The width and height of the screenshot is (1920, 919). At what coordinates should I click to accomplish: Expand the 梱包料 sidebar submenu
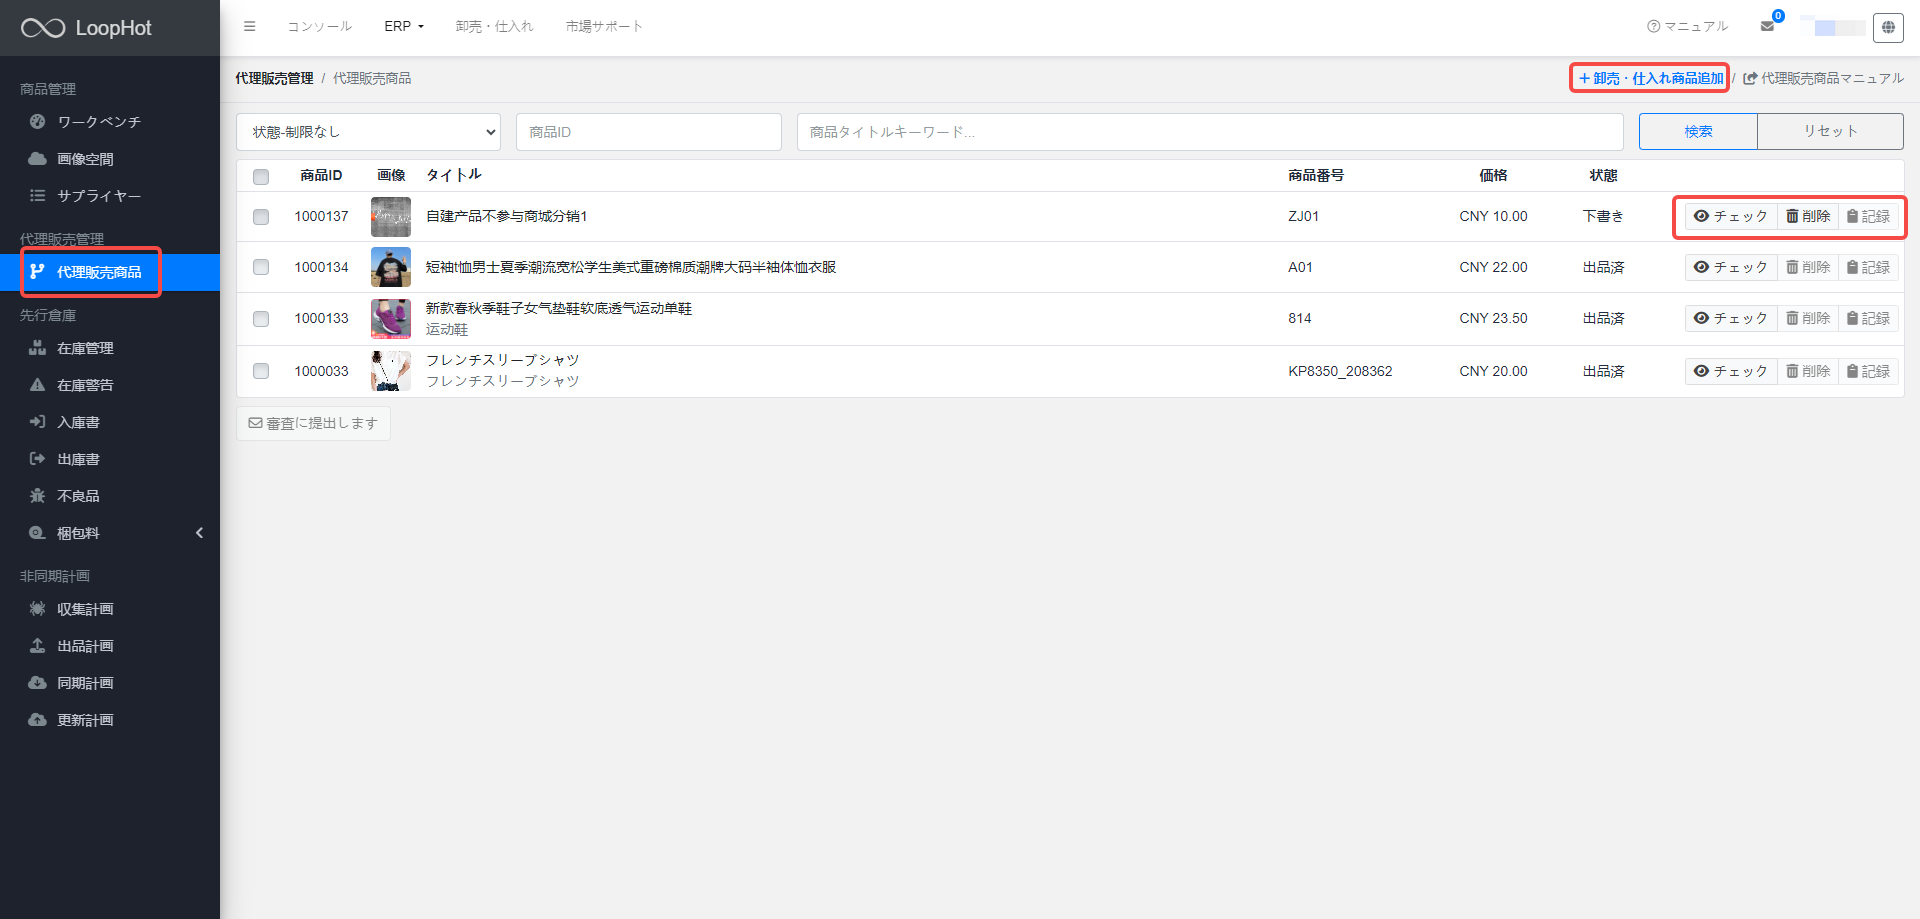[110, 533]
